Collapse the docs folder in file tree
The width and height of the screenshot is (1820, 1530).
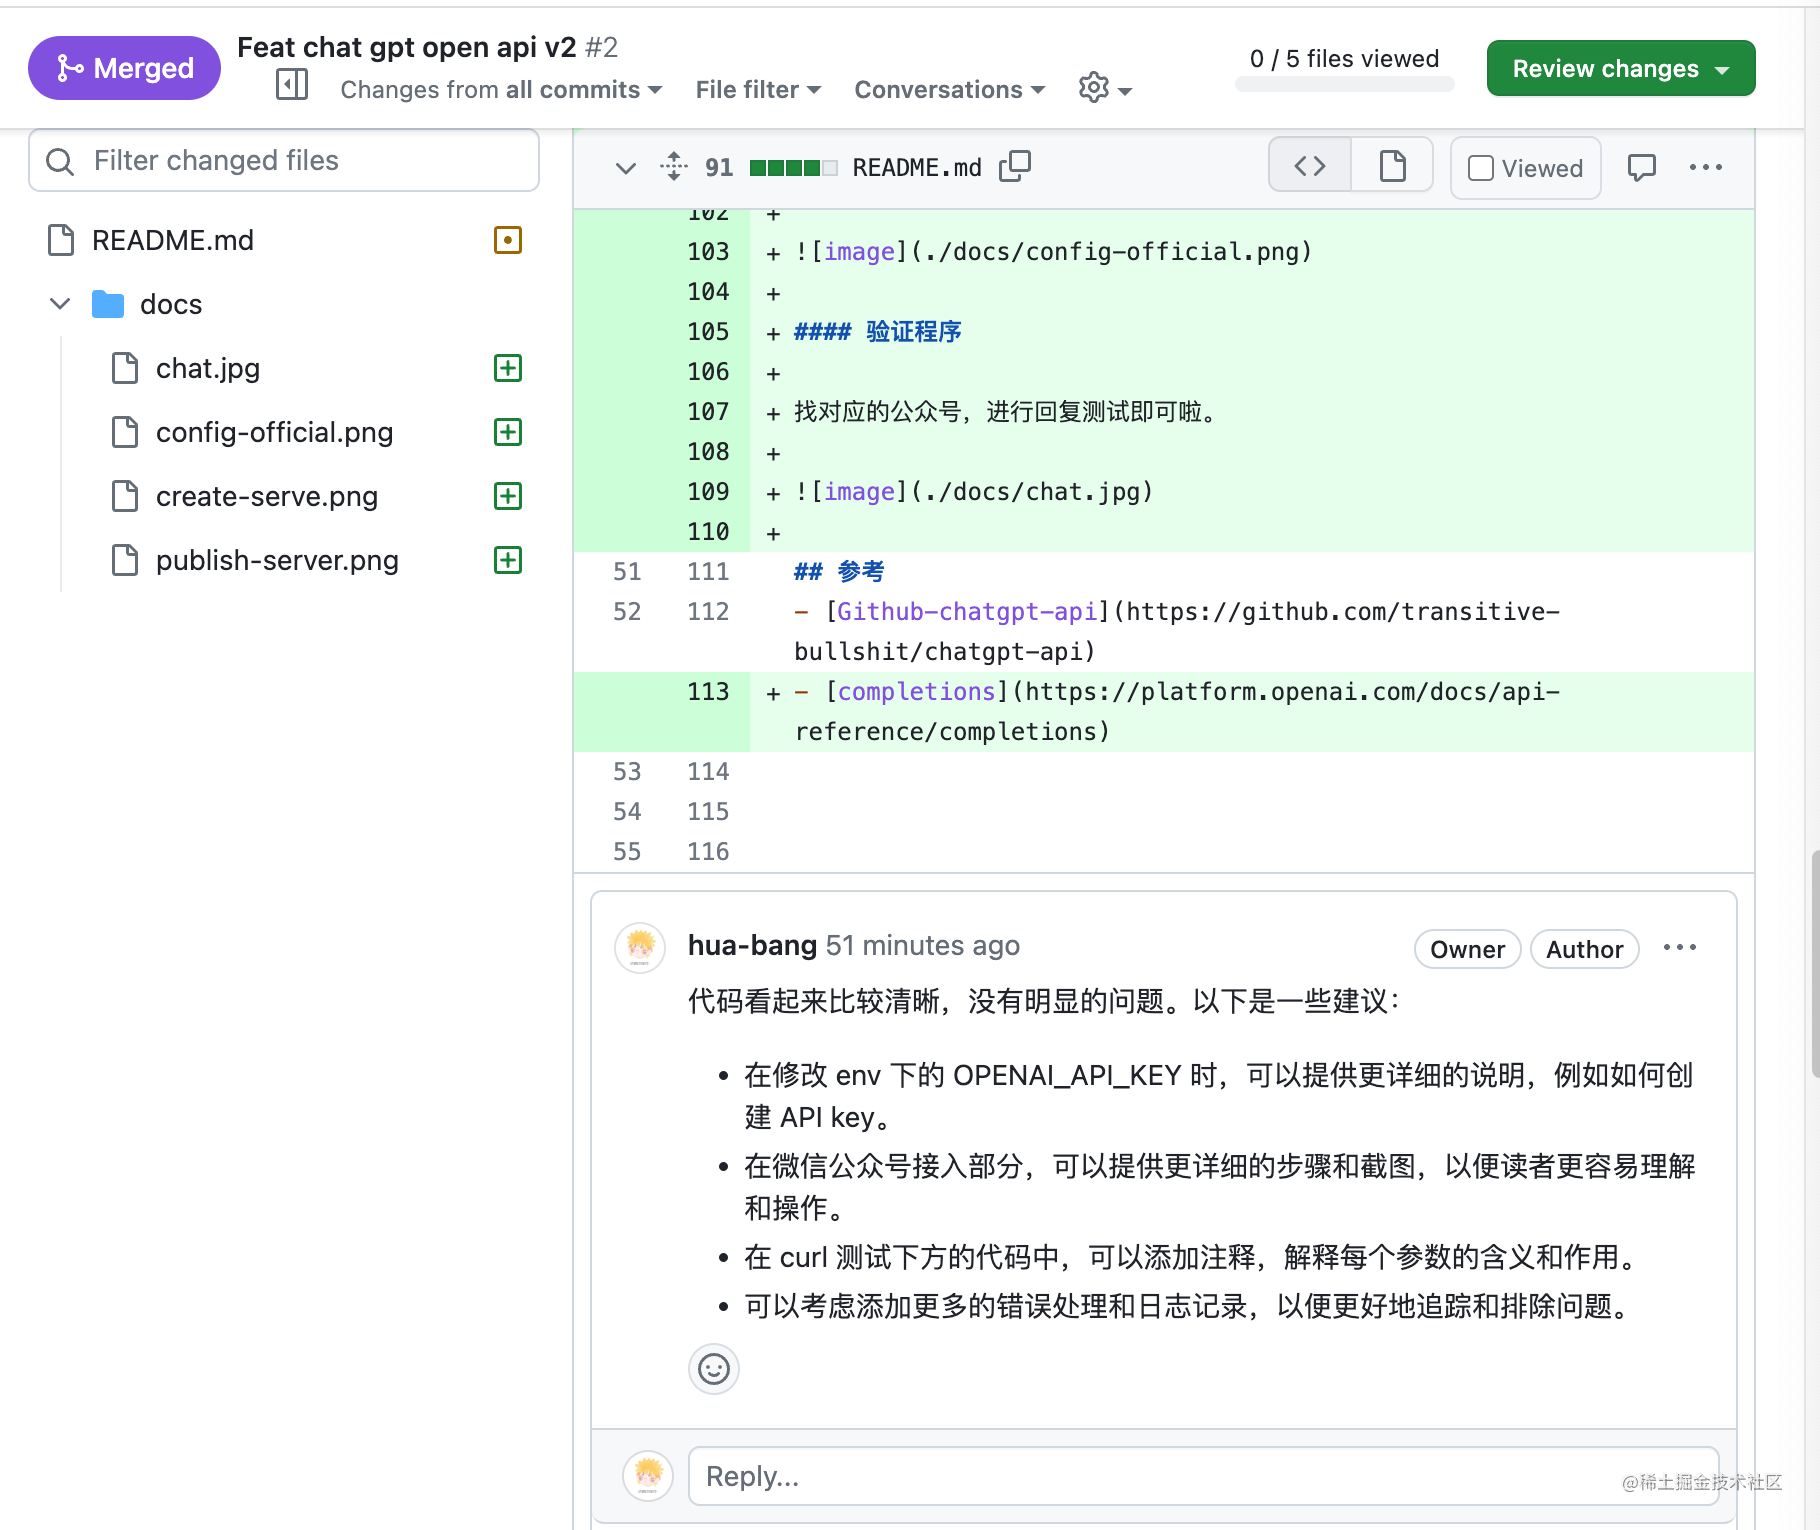(59, 303)
